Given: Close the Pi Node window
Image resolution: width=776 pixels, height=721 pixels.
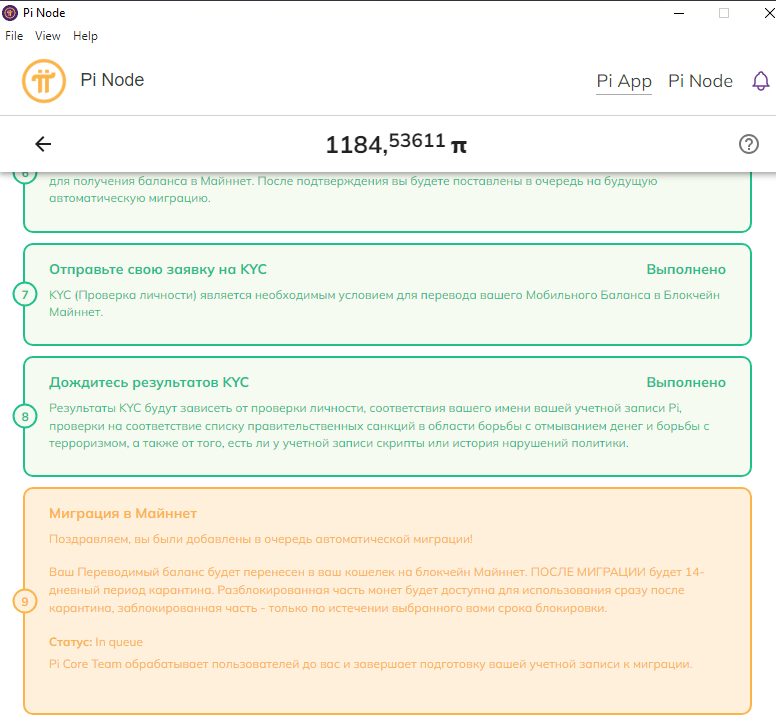Looking at the screenshot, I should 770,13.
